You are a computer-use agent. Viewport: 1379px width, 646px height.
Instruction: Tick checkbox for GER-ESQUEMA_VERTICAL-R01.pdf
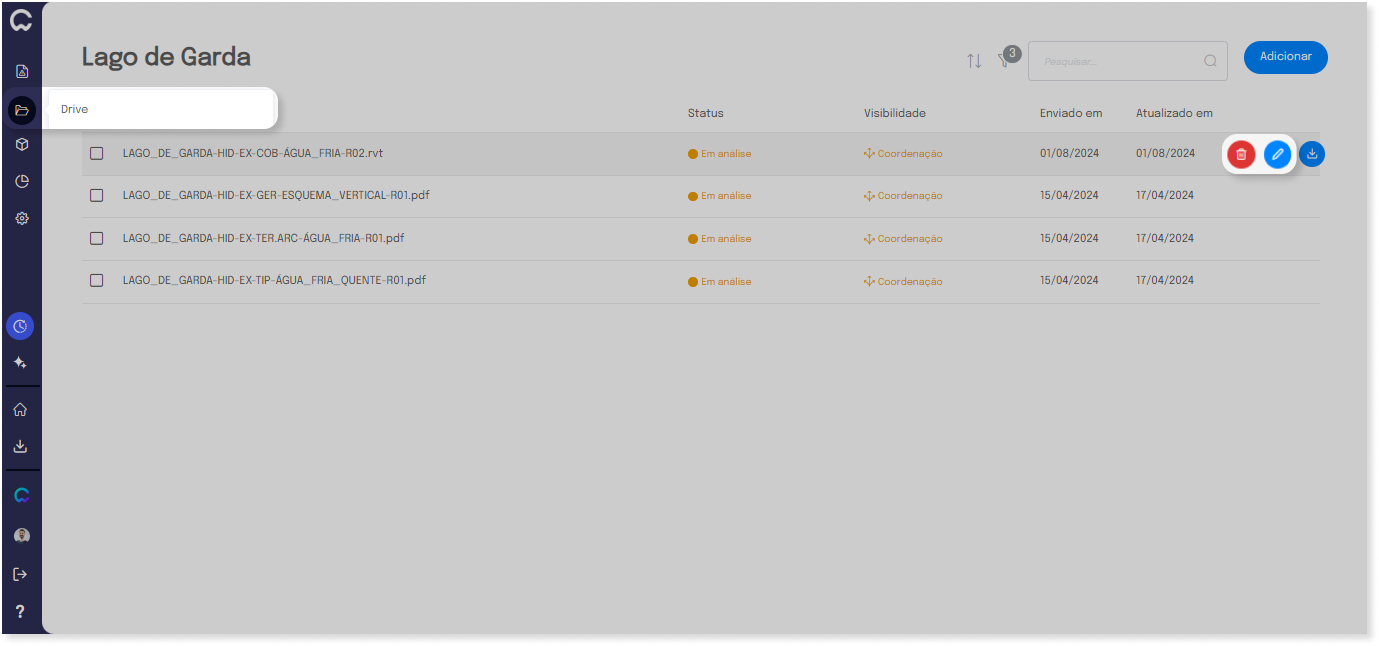click(97, 195)
